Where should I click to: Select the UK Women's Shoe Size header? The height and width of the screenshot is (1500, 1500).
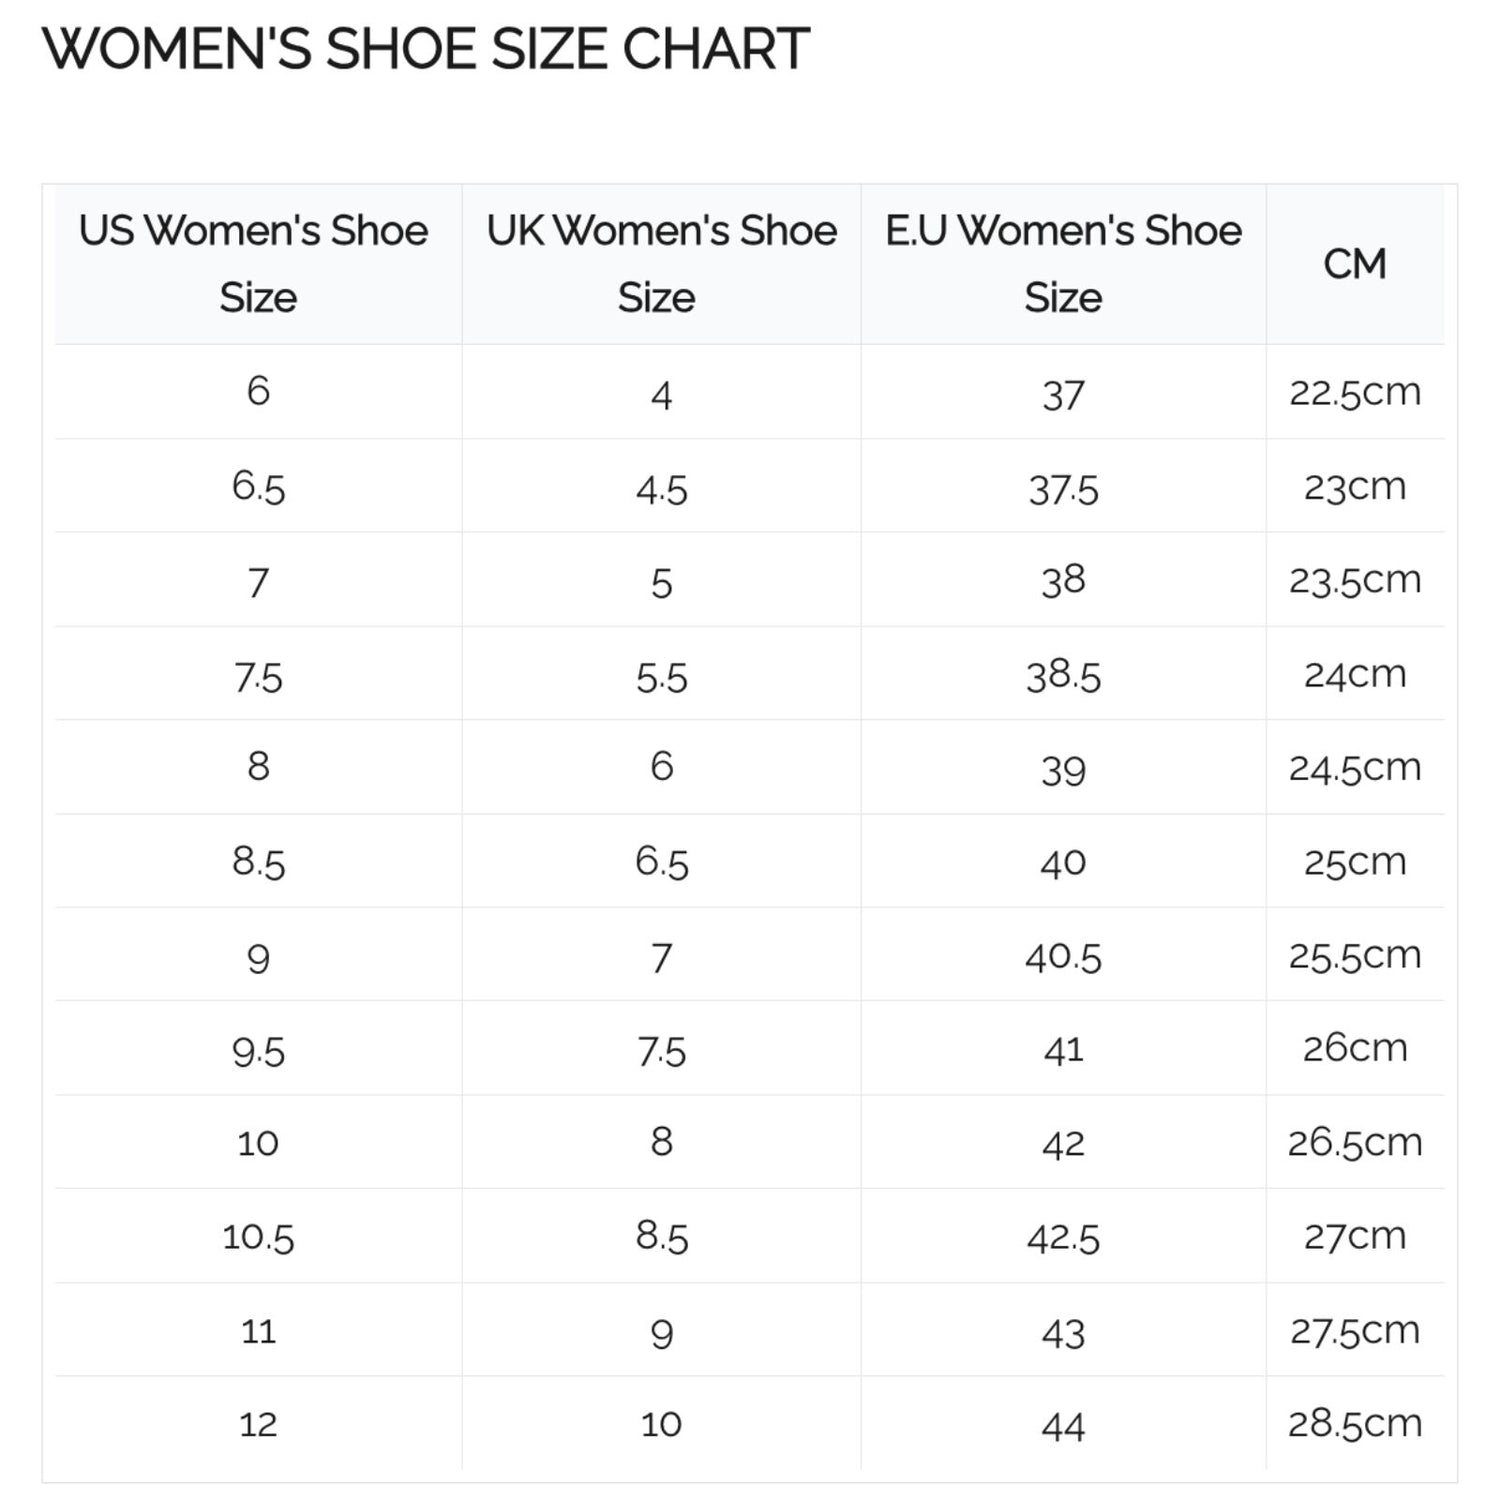pos(660,264)
